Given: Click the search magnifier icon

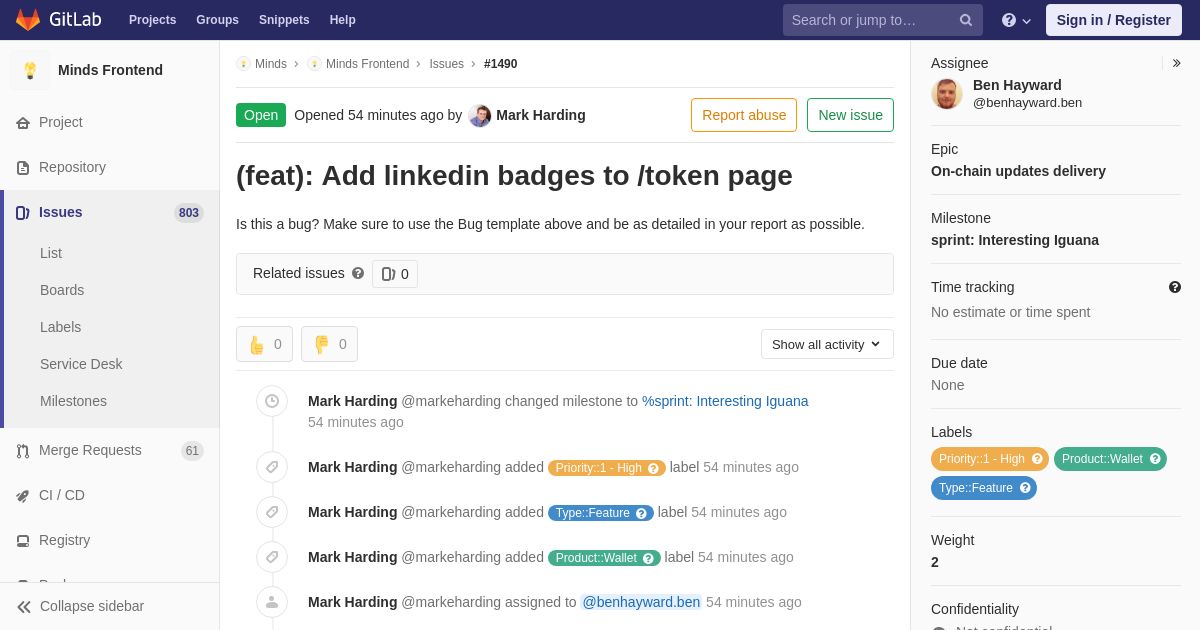Looking at the screenshot, I should point(965,20).
